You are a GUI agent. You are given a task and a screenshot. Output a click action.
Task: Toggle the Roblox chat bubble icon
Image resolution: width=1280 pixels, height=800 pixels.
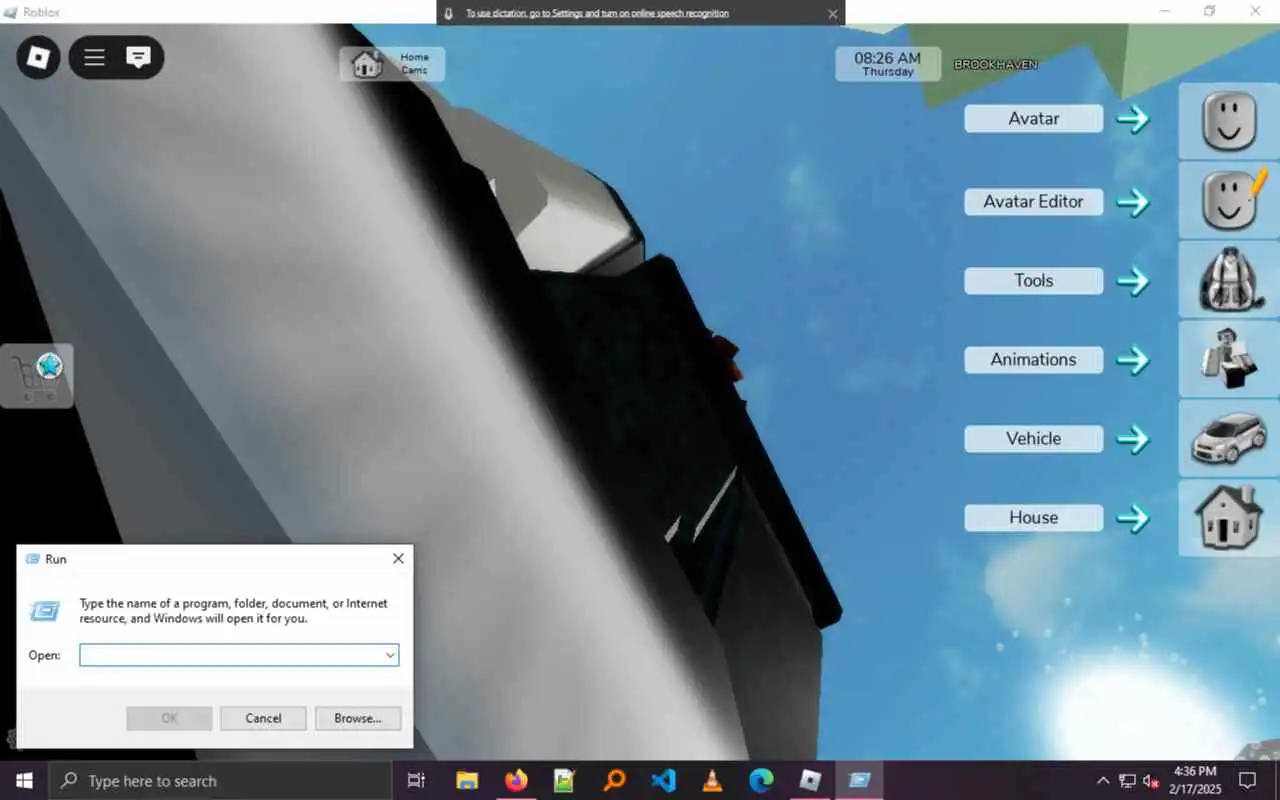(138, 57)
